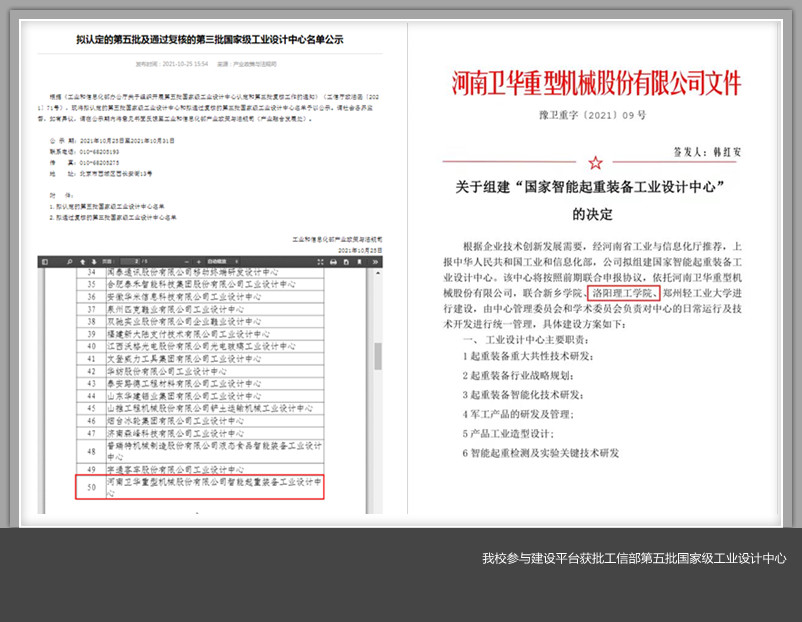The image size is (802, 622).
Task: Click the page number input field
Action: (130, 261)
